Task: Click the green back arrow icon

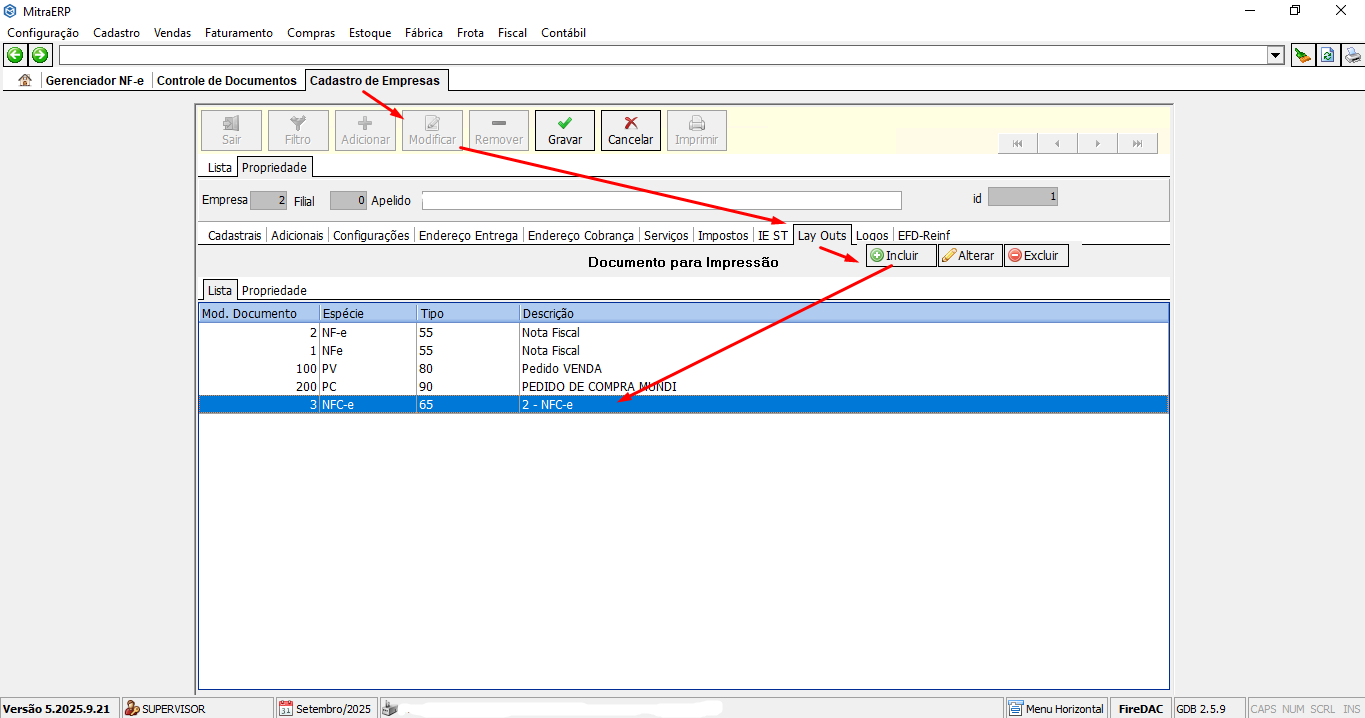Action: tap(16, 55)
